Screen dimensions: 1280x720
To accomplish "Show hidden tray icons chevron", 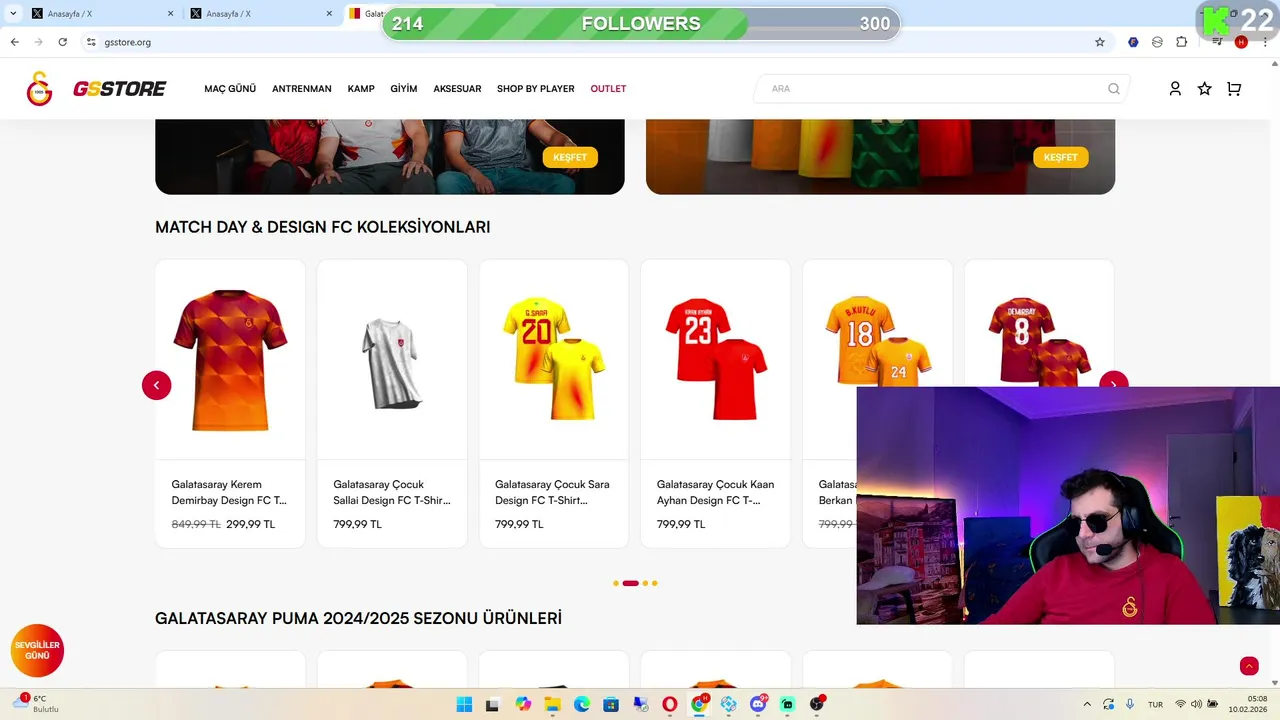I will (1087, 704).
